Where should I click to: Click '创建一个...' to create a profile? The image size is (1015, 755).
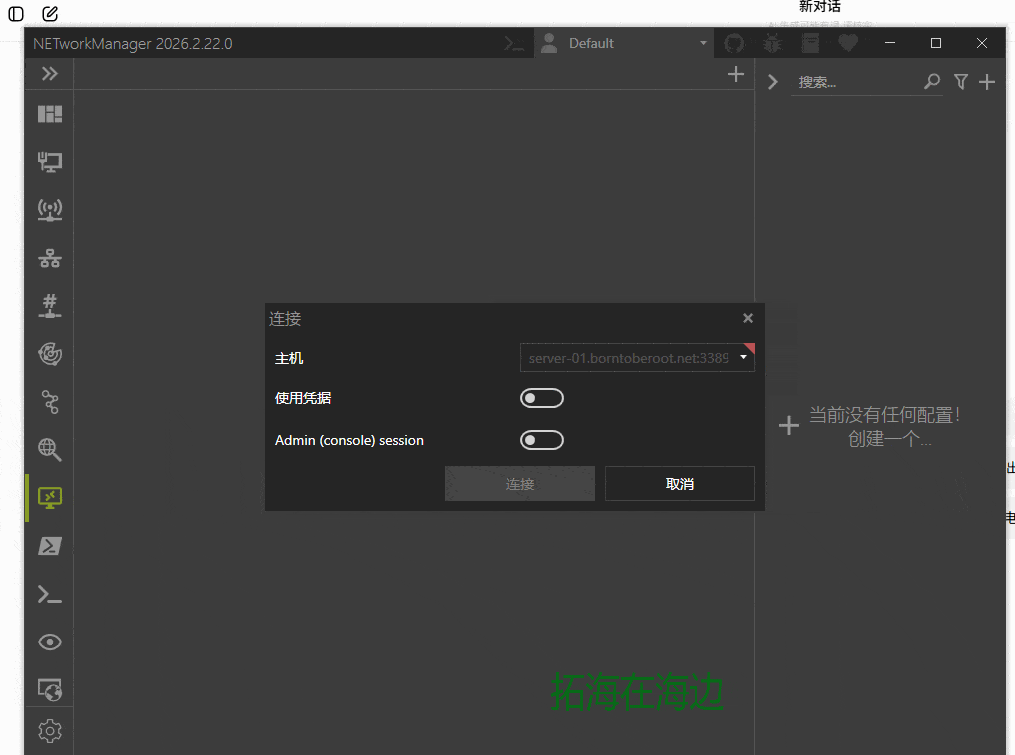point(890,439)
